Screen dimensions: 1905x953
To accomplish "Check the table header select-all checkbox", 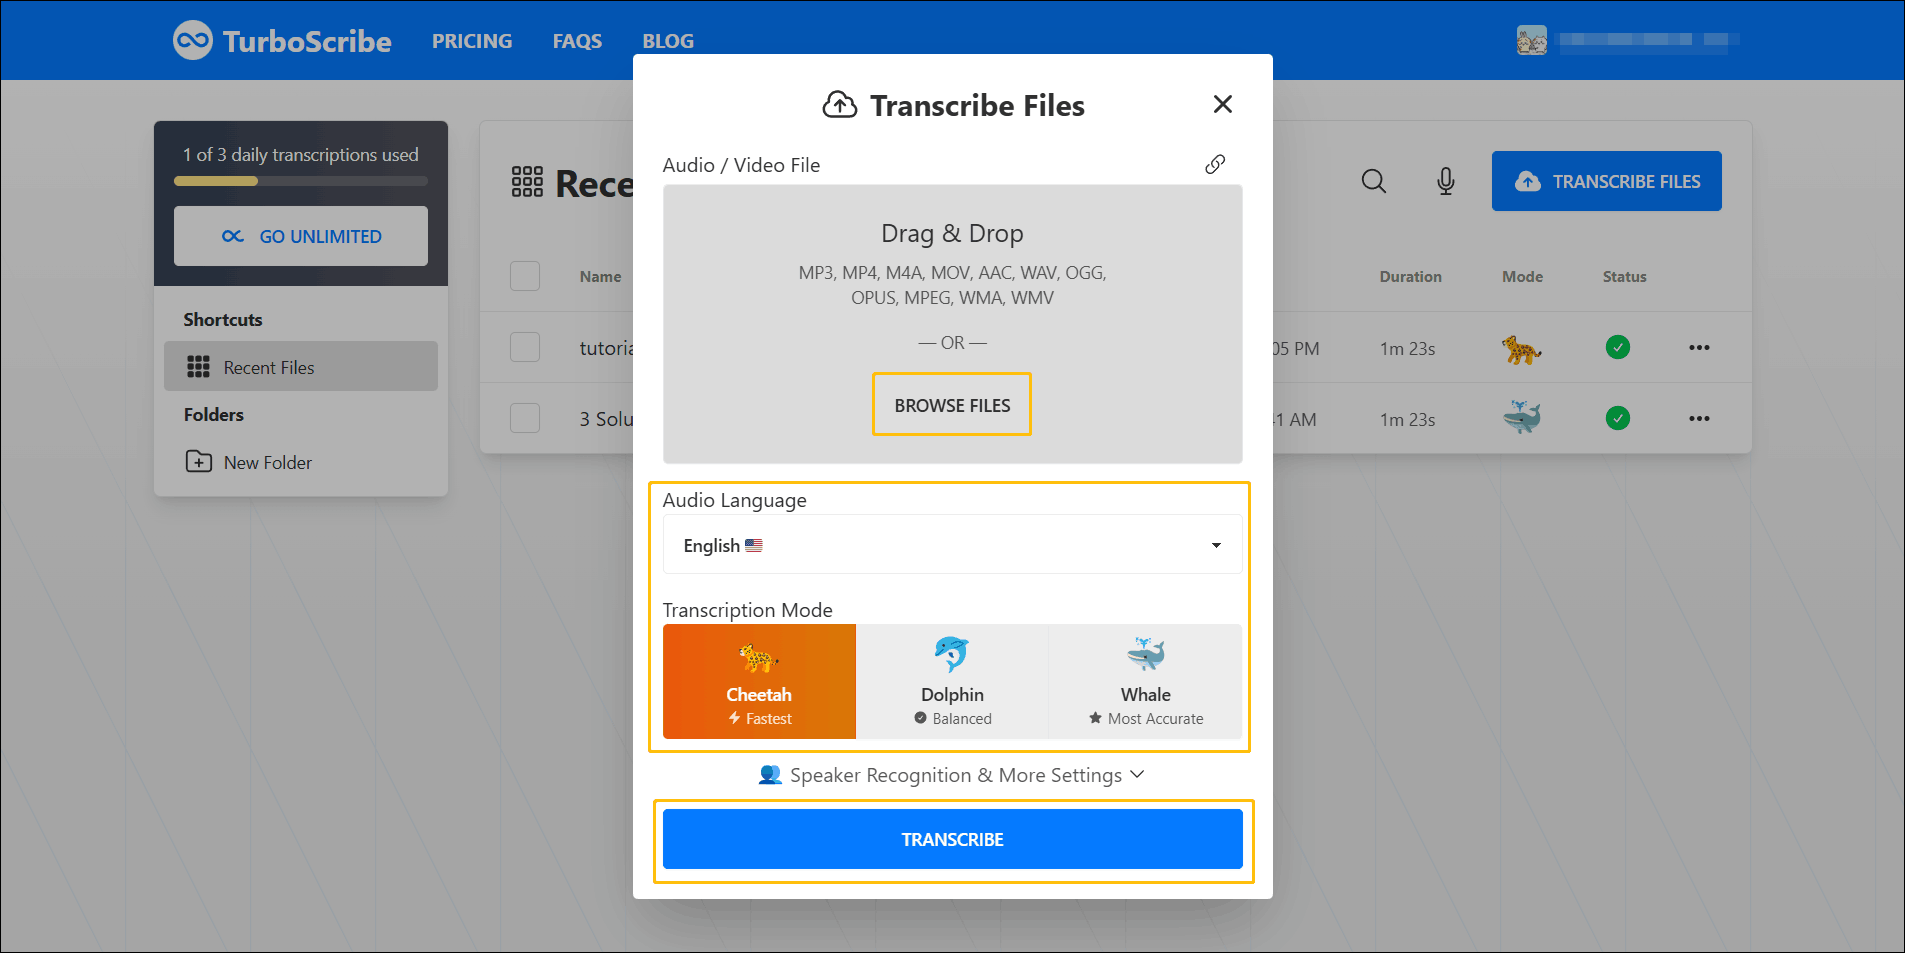I will click(x=525, y=276).
